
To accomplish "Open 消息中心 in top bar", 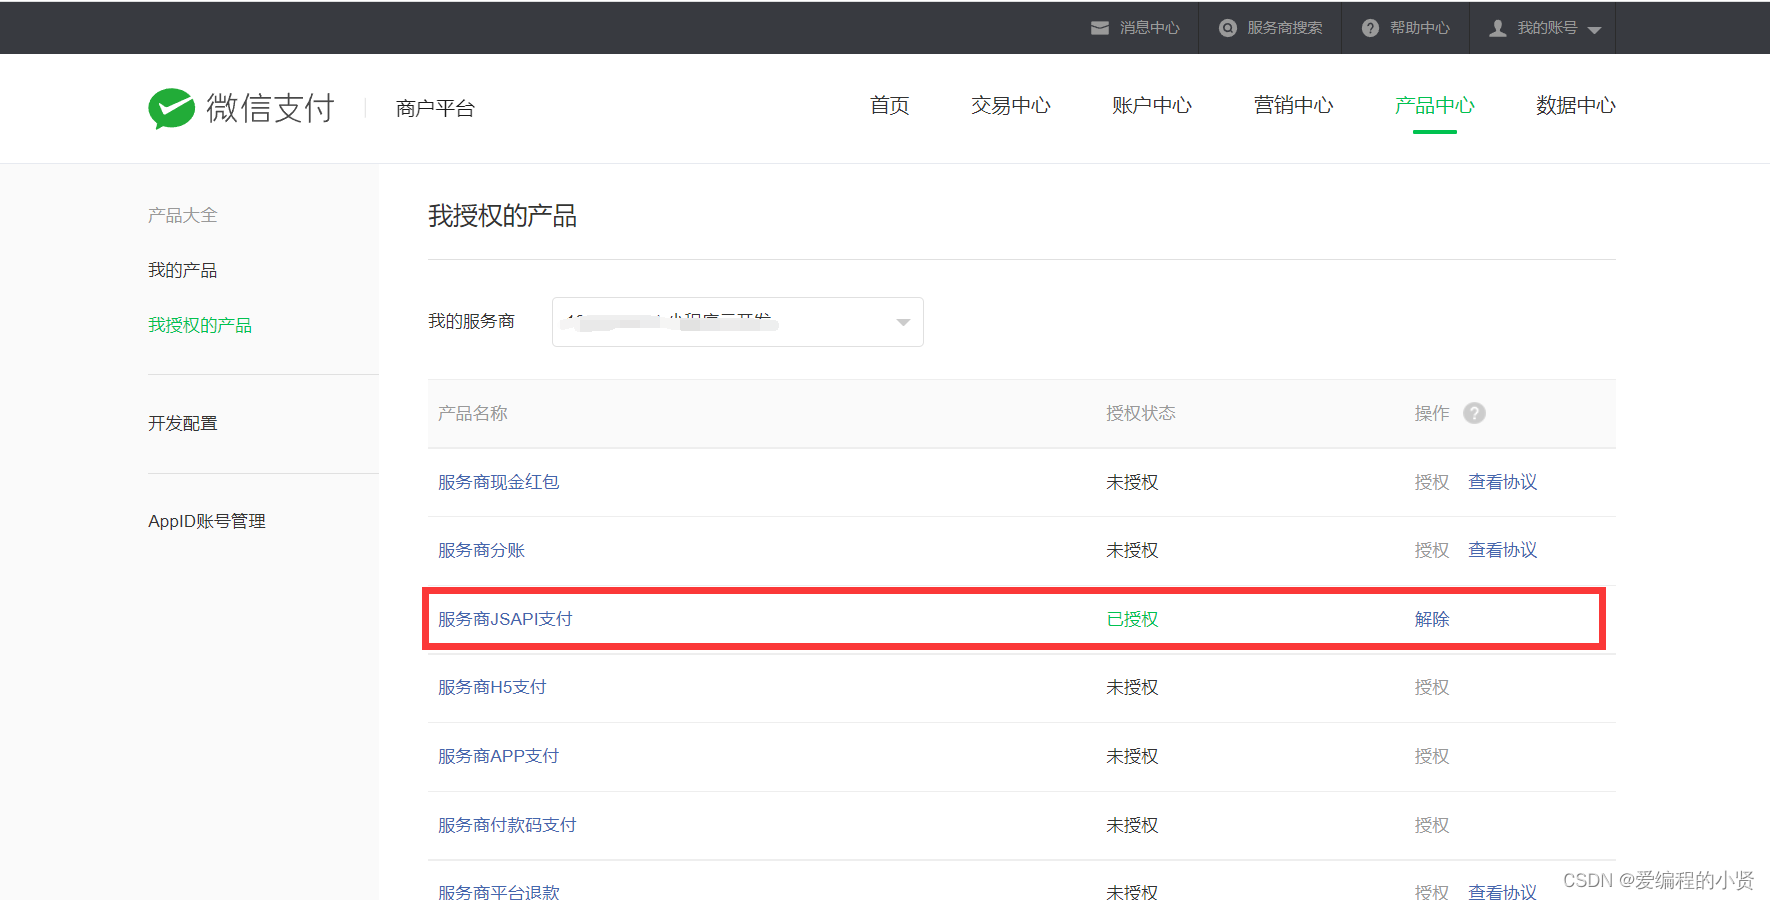I will click(x=1150, y=28).
